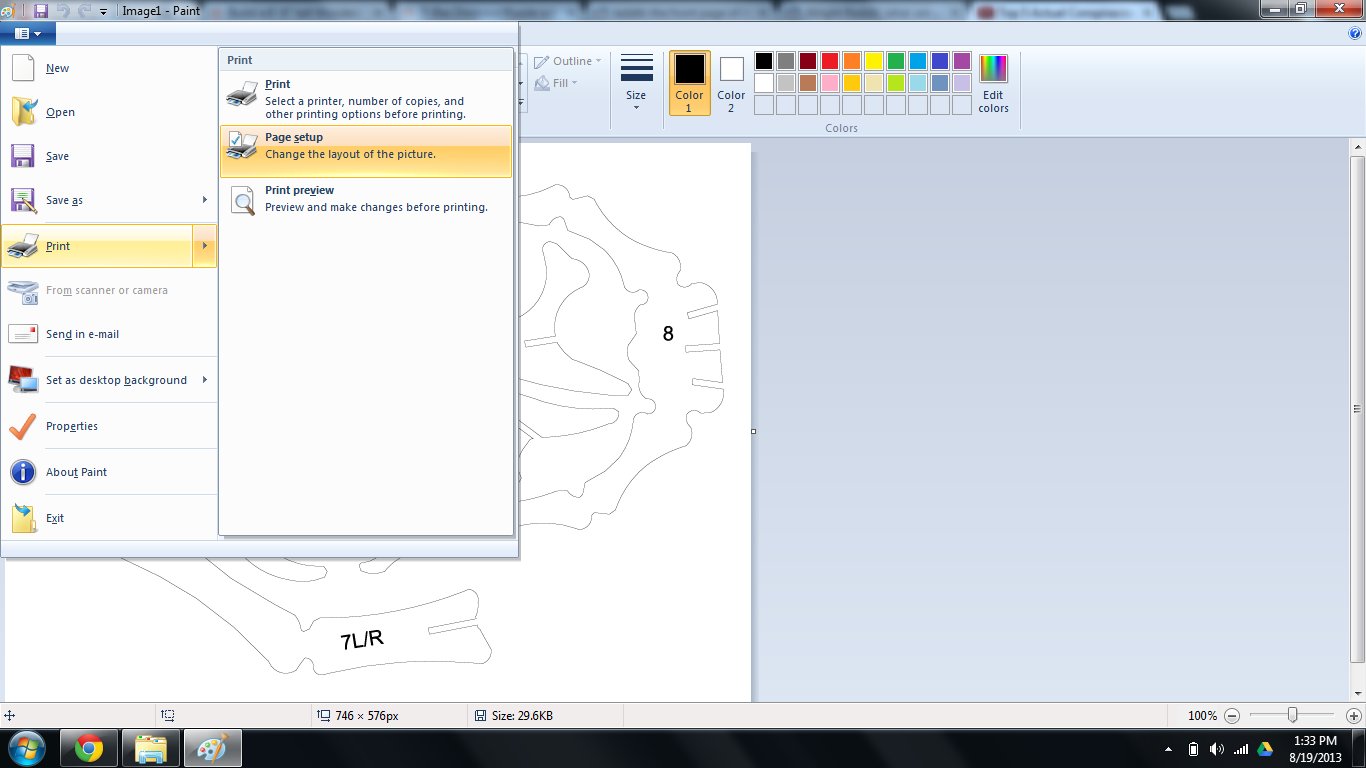Screen dimensions: 1366x768
Task: Open About Paint info entry
Action: [109, 472]
